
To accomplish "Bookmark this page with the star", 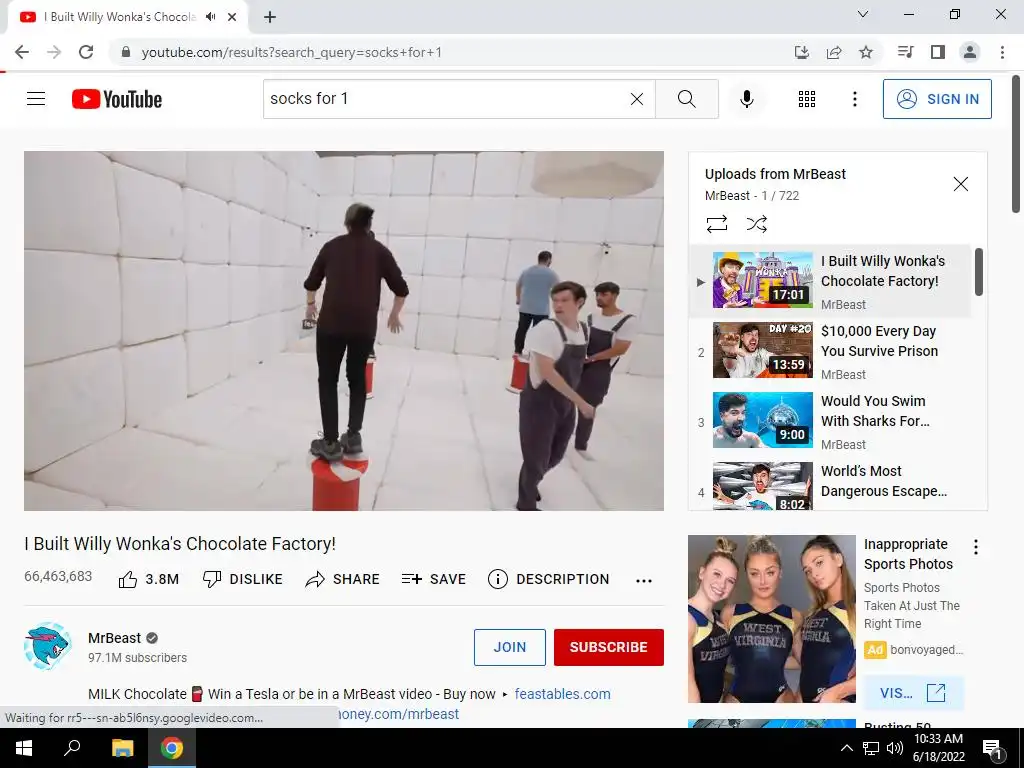I will 866,52.
